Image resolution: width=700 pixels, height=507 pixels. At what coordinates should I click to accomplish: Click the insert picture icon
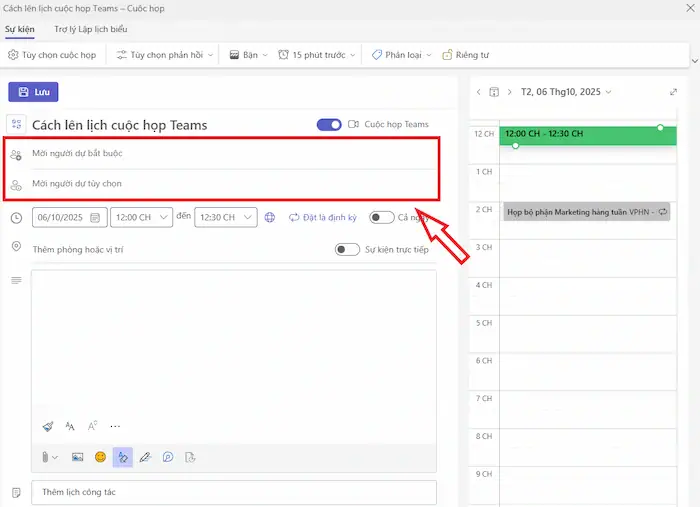pyautogui.click(x=78, y=457)
